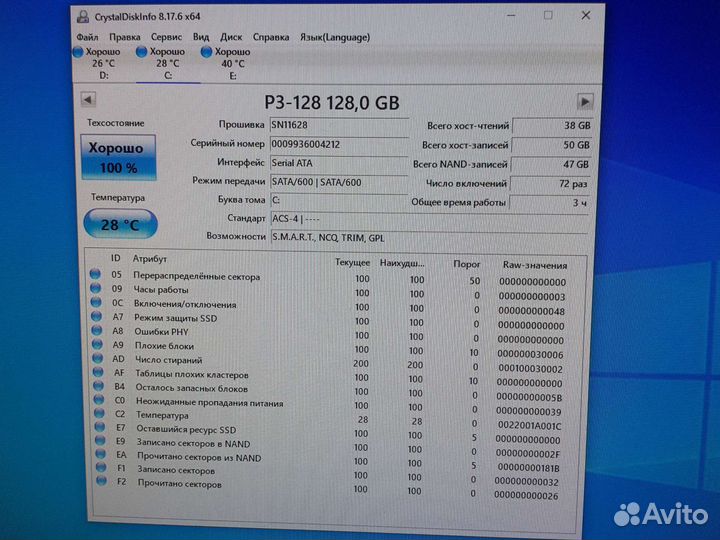
Task: Select the Неожиданные пропадания питания row
Action: [328, 405]
